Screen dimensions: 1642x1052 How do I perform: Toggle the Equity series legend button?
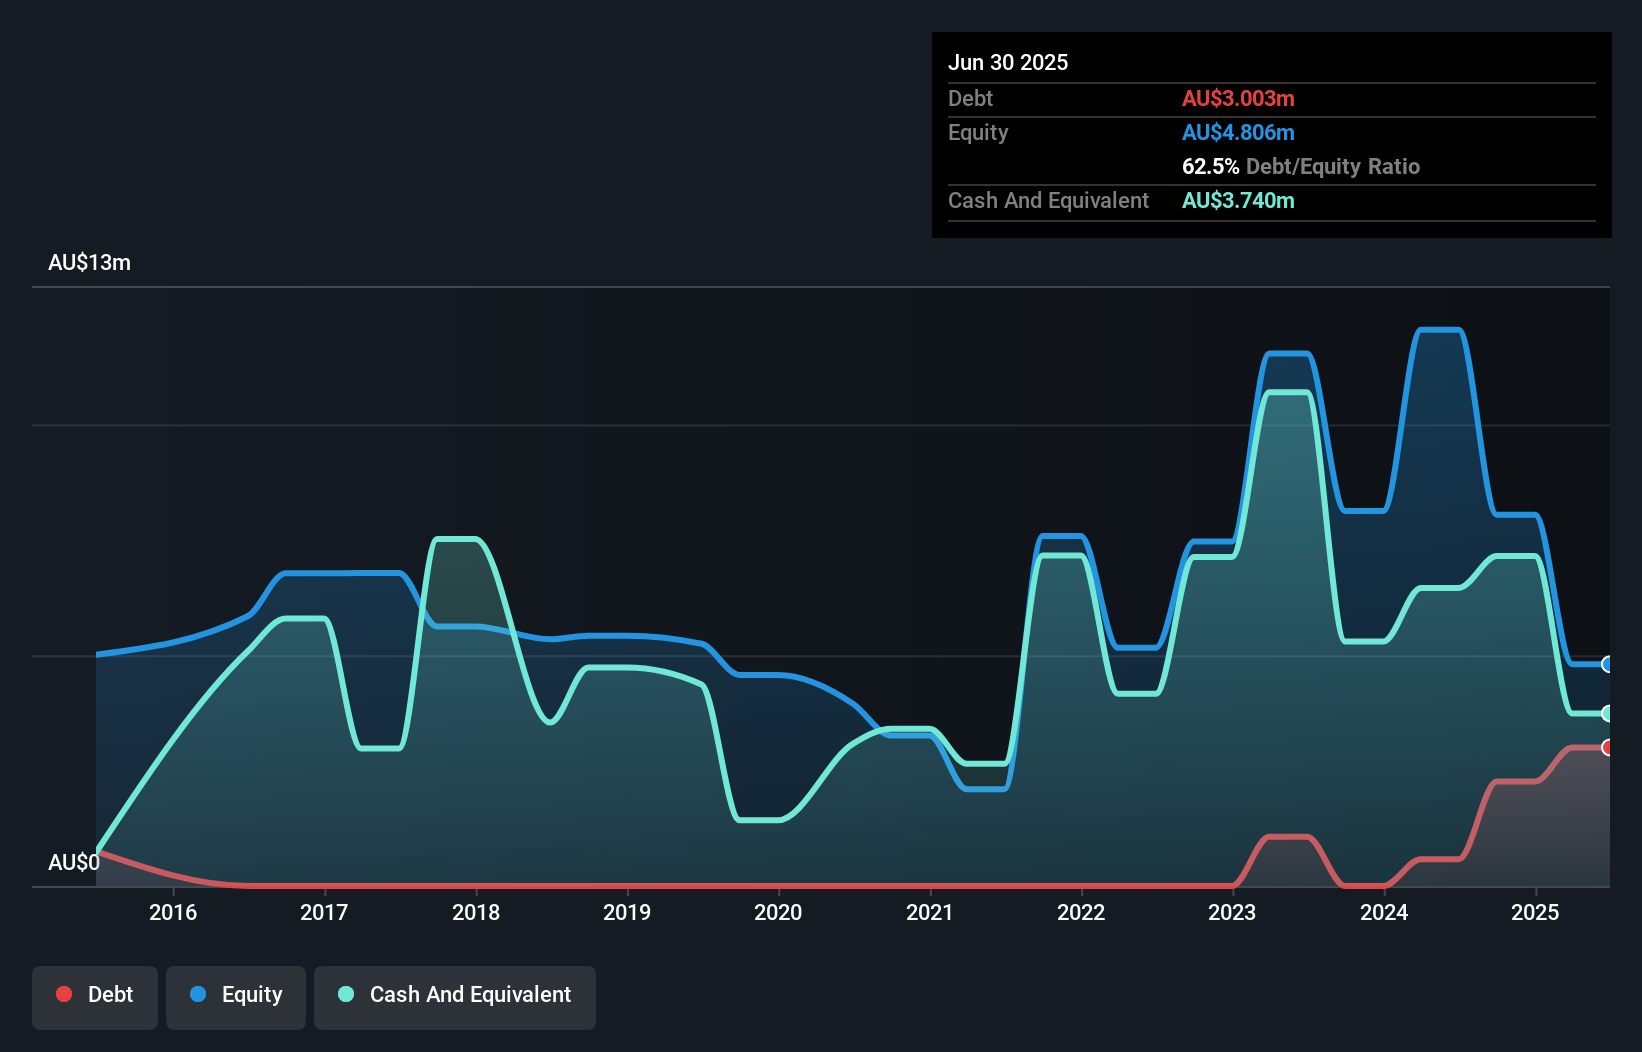tap(236, 996)
